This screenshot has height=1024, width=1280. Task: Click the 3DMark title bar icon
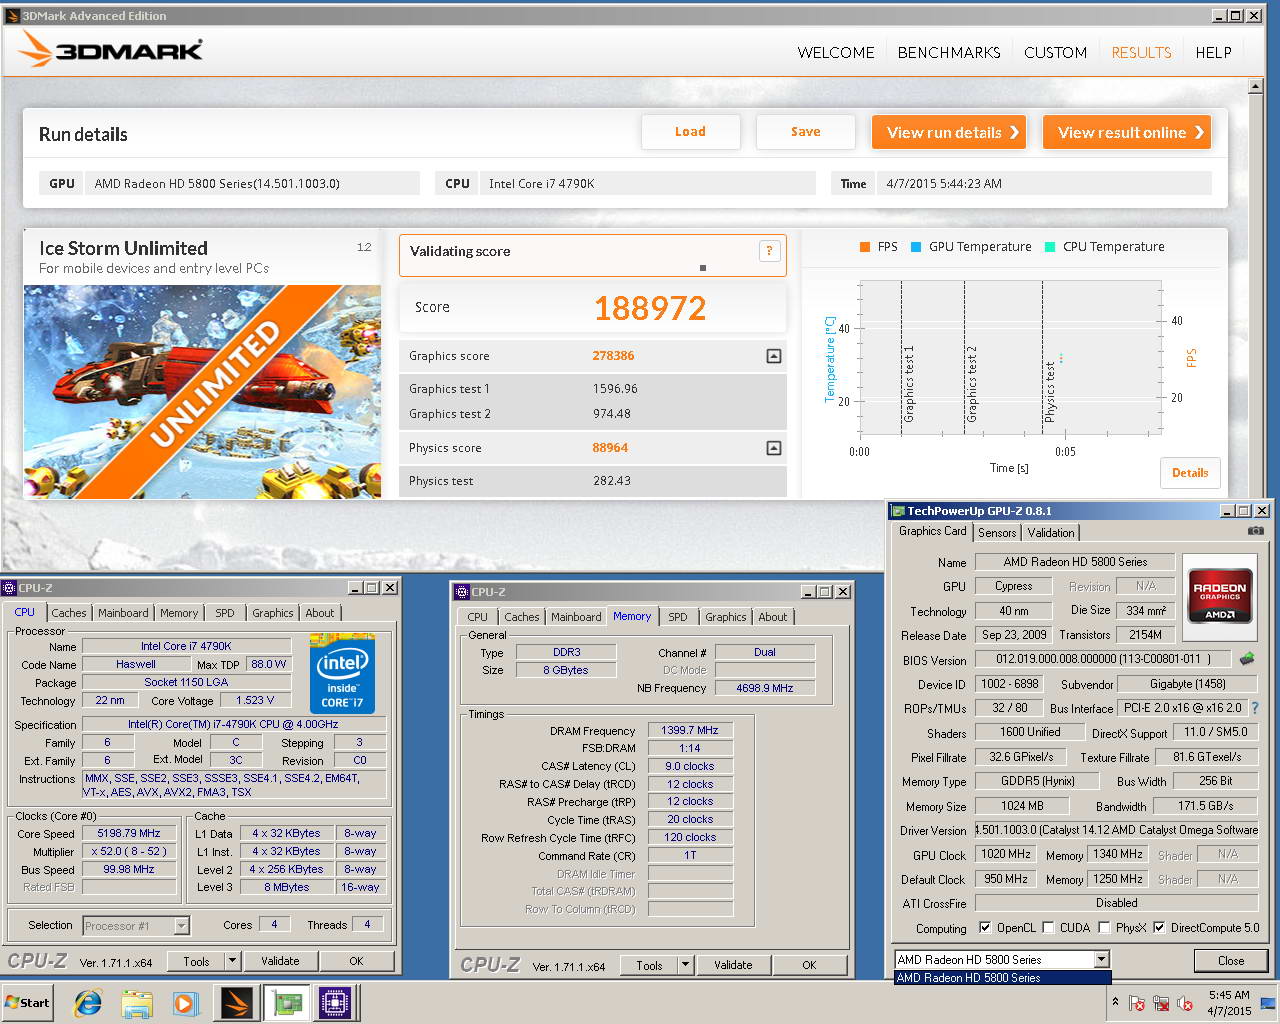tap(12, 15)
